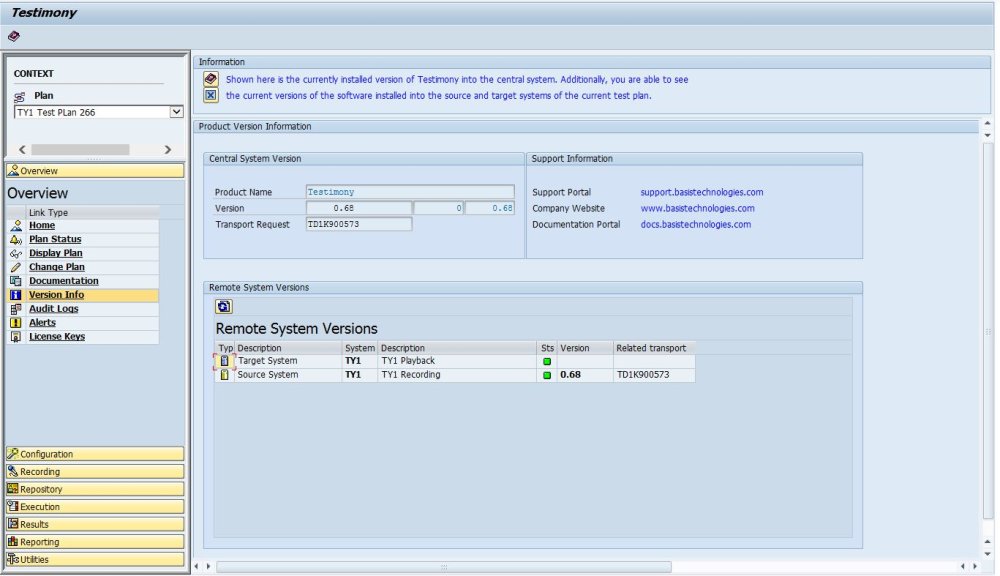Viewport: 1000px width, 576px height.
Task: Close the Information panel with X icon
Action: tap(211, 96)
